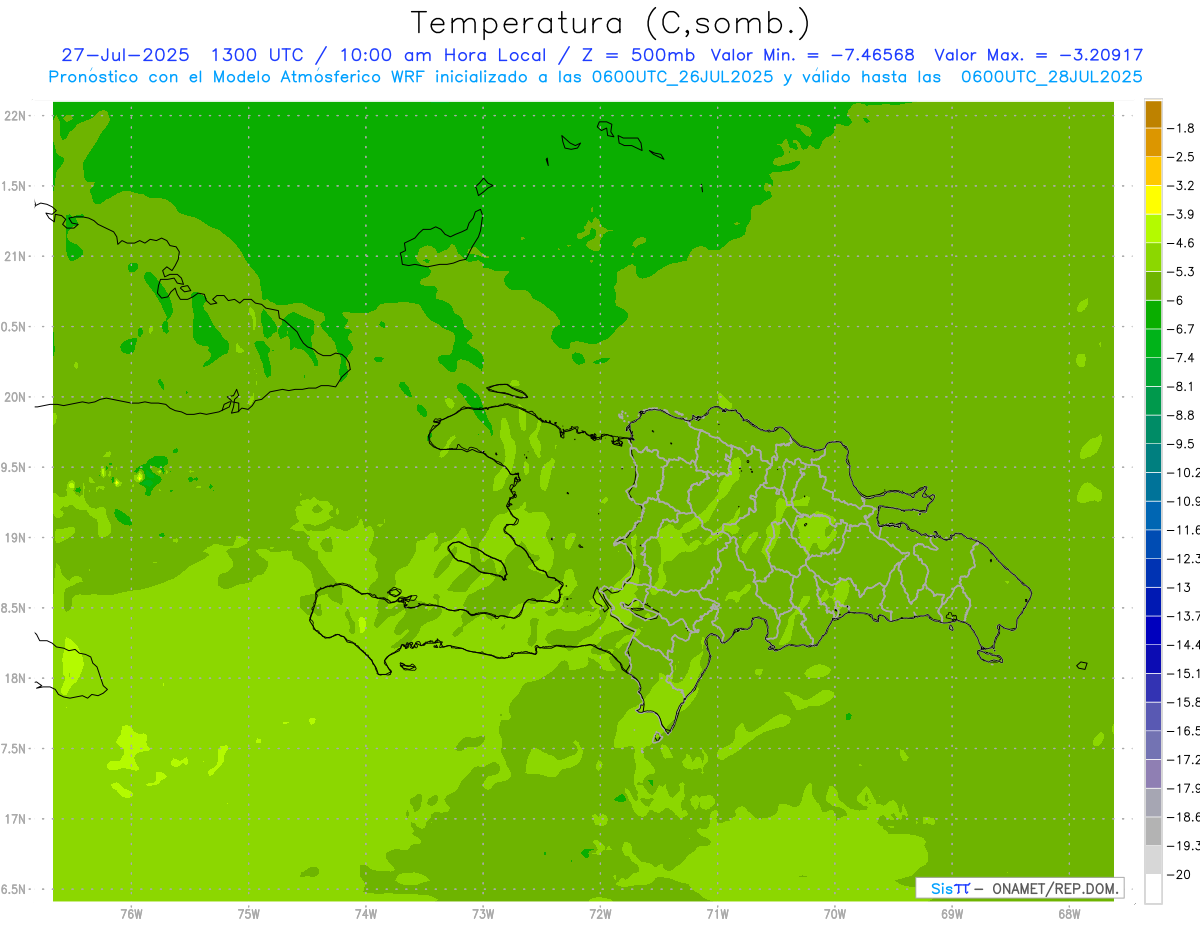Click the 76W longitude axis label
The height and width of the screenshot is (927, 1200).
[131, 914]
